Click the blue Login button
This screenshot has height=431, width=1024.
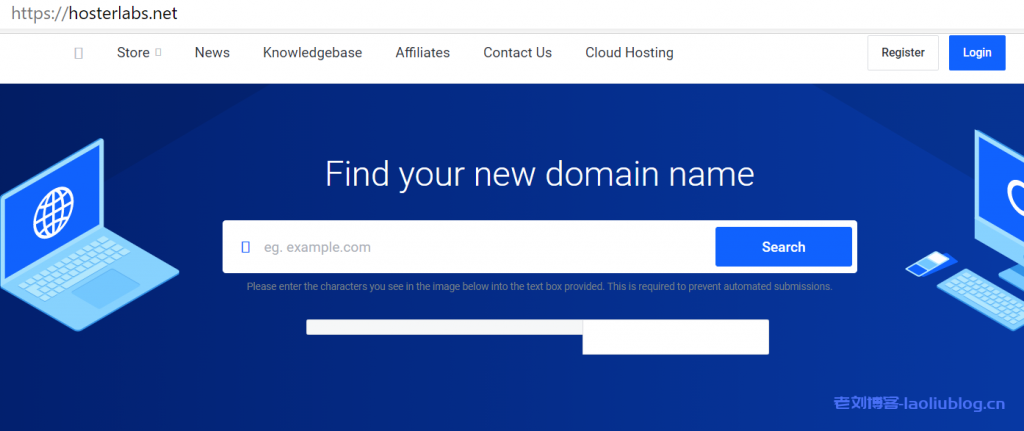(977, 53)
